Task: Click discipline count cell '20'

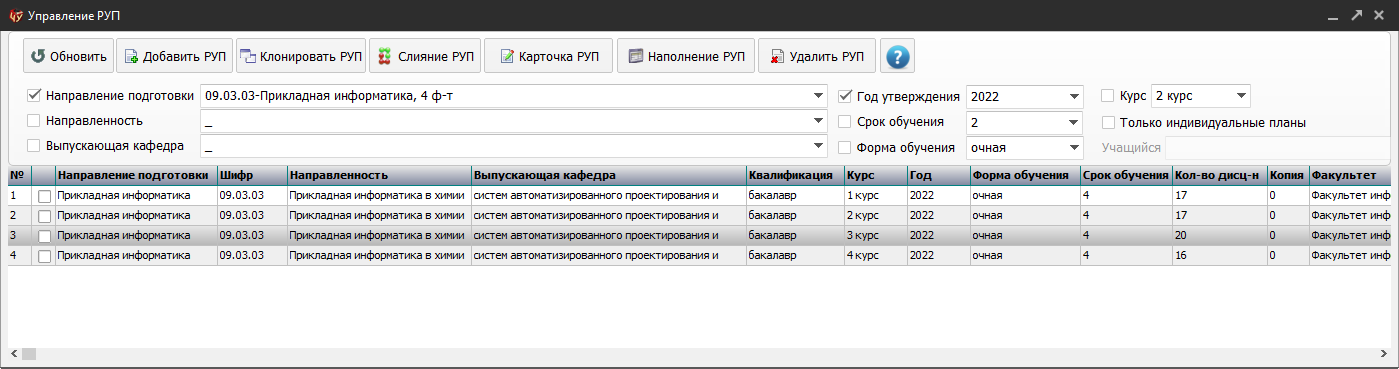Action: tap(1219, 236)
